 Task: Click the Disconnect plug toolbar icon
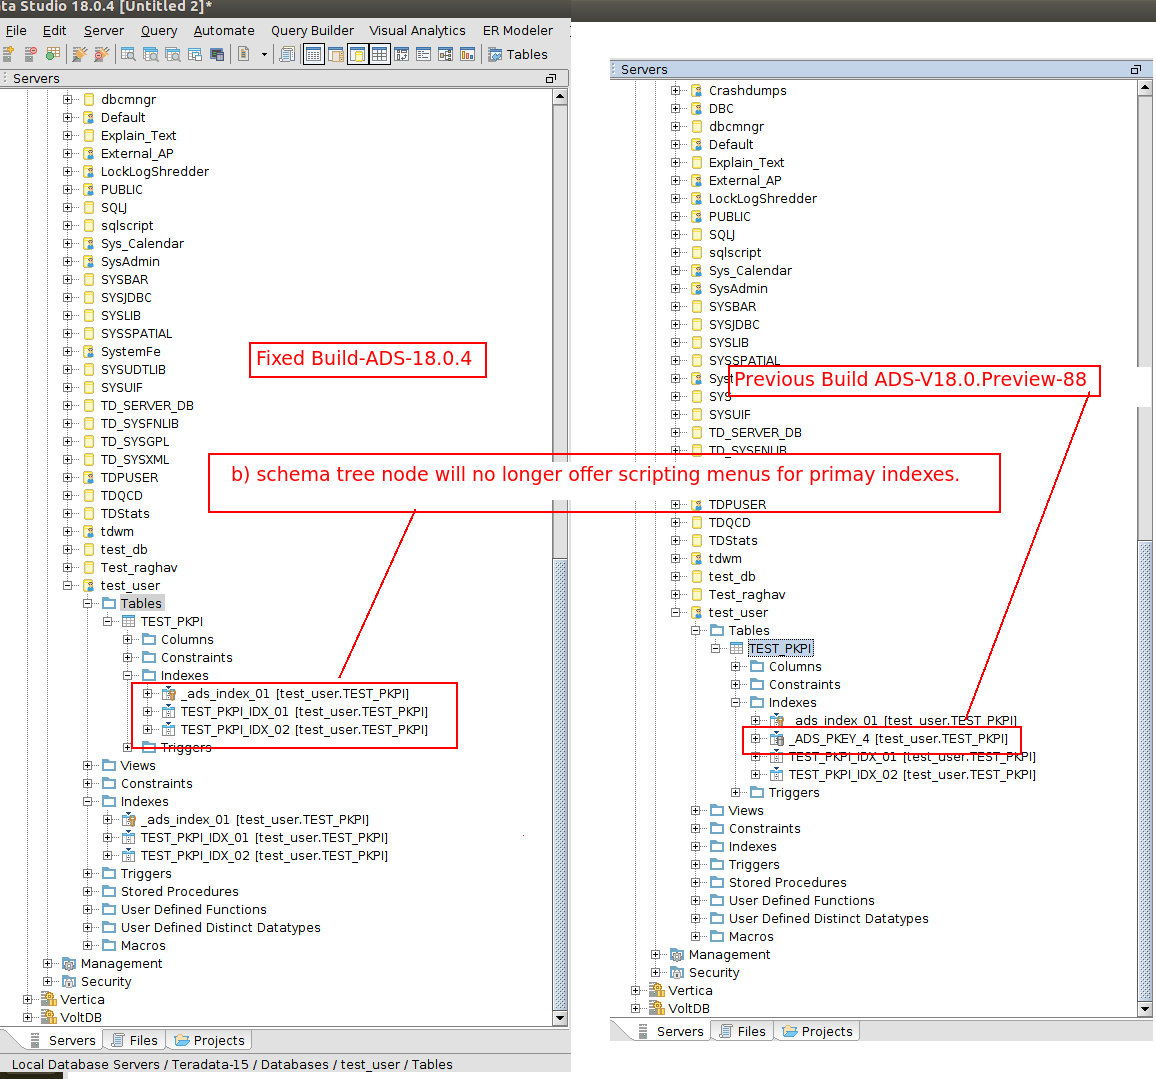[x=102, y=54]
